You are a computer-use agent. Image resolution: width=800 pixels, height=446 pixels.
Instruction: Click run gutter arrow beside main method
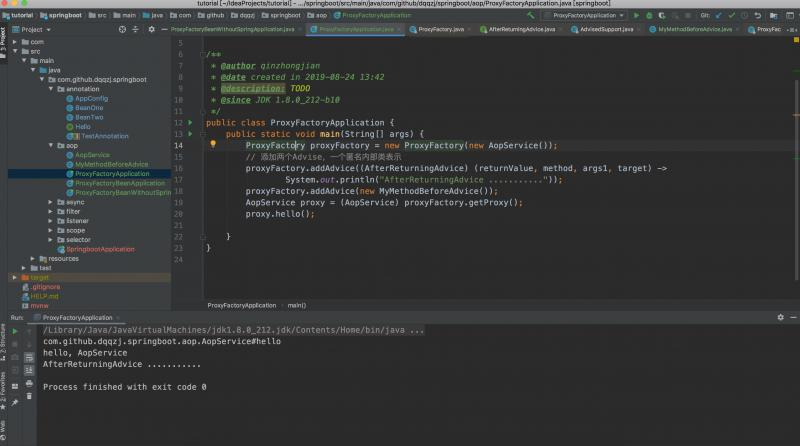point(190,134)
